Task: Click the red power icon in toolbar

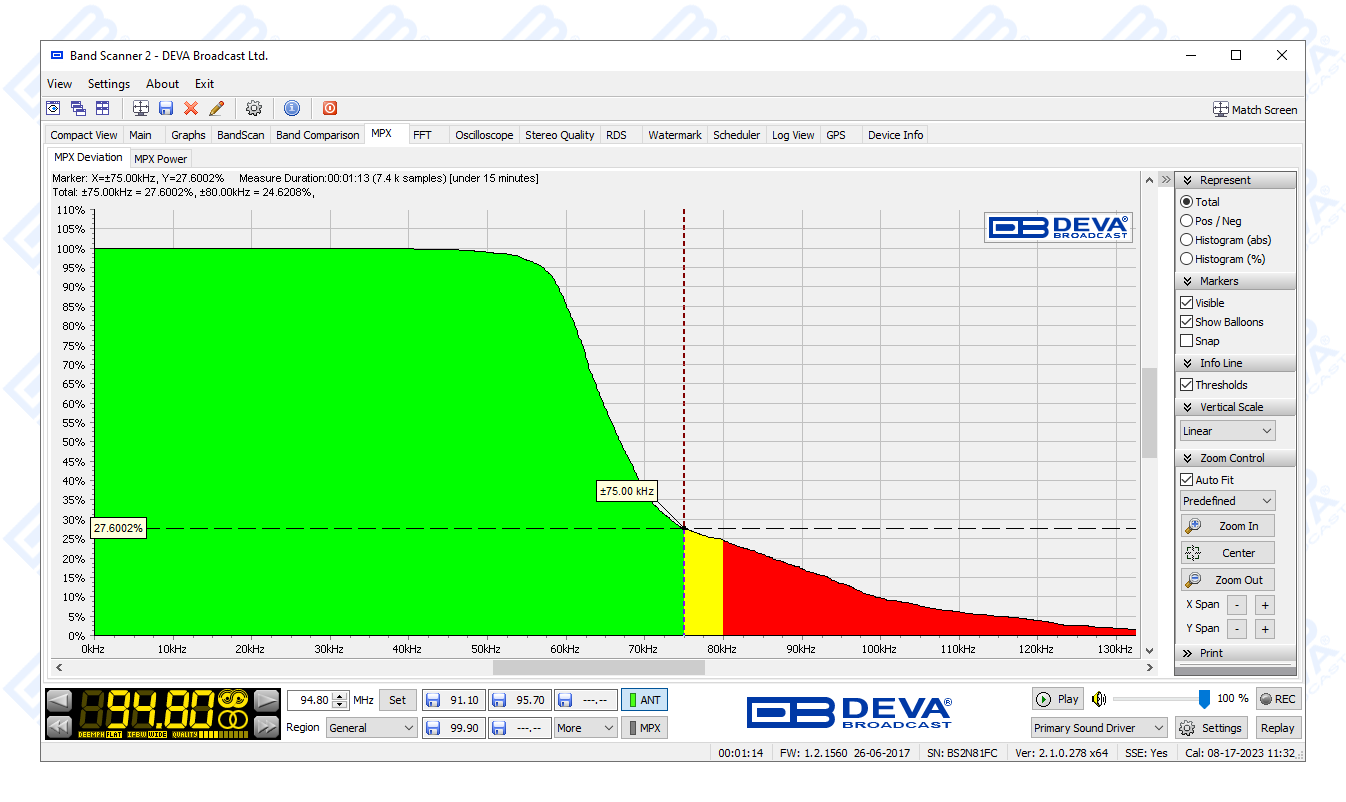Action: click(x=330, y=108)
